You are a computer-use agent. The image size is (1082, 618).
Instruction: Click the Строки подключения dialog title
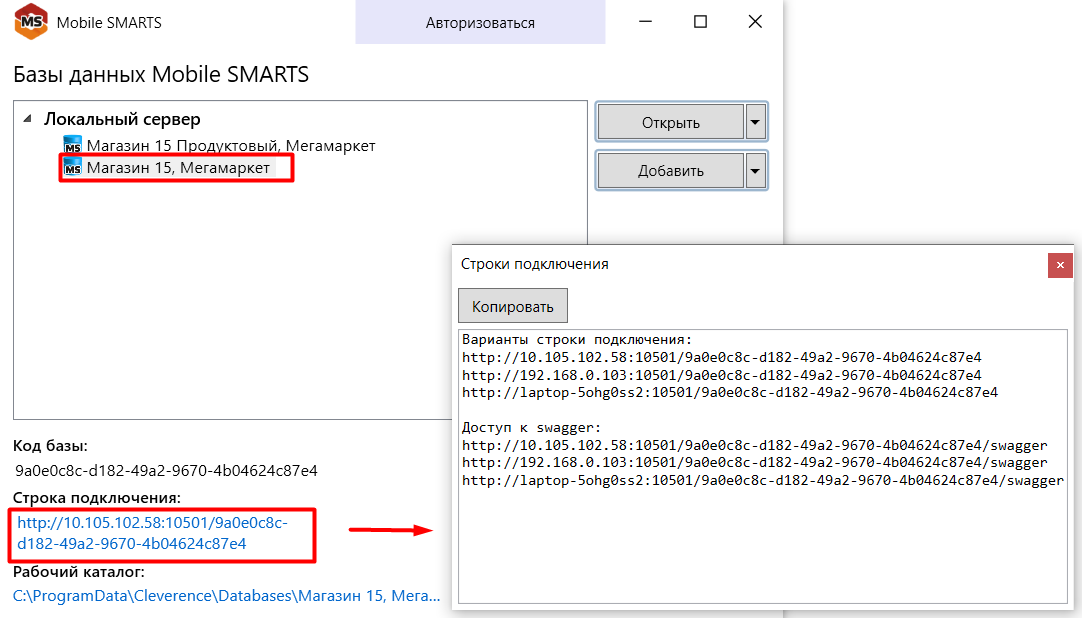coord(535,264)
